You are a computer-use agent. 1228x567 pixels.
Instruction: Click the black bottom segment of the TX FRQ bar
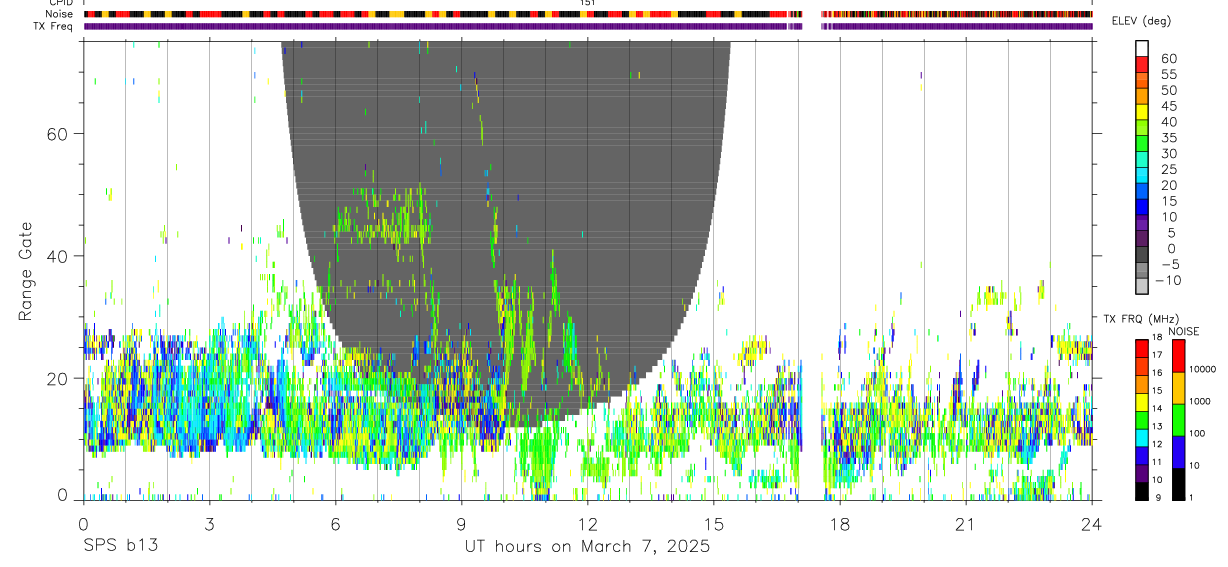point(1142,491)
